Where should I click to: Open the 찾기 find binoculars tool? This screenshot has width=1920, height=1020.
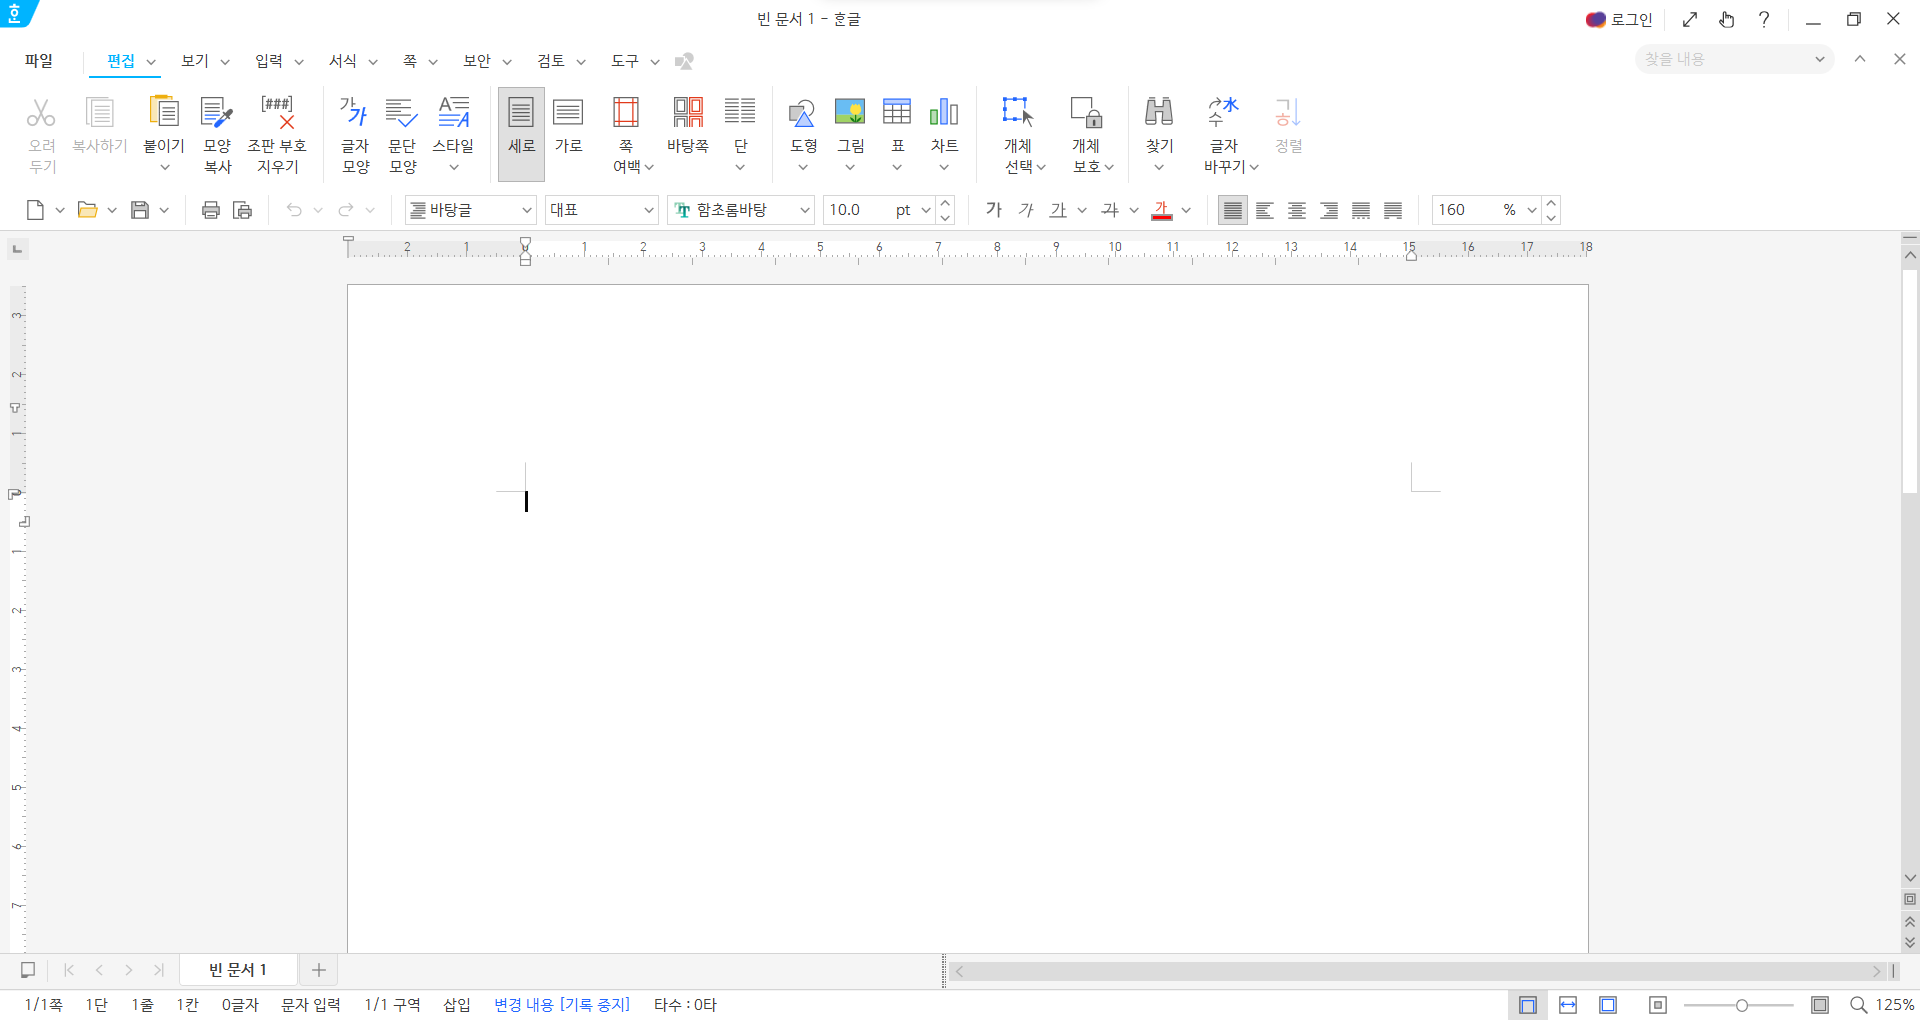(x=1159, y=112)
